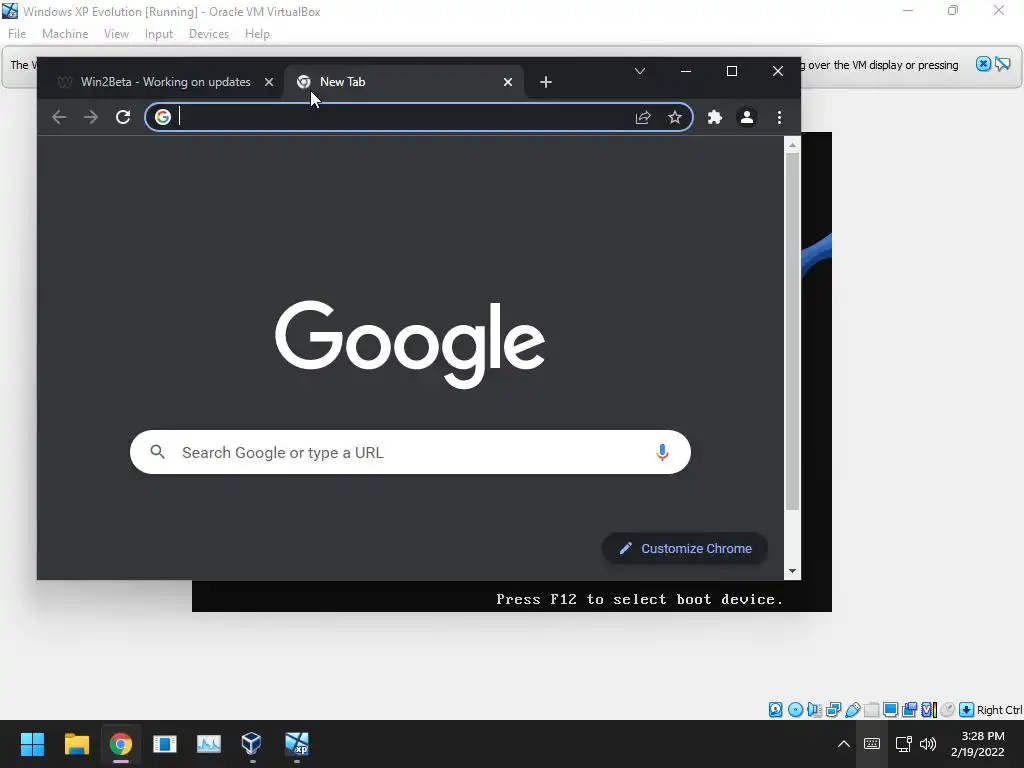The image size is (1024, 768).
Task: Open the VirtualBox Devices menu
Action: [208, 34]
